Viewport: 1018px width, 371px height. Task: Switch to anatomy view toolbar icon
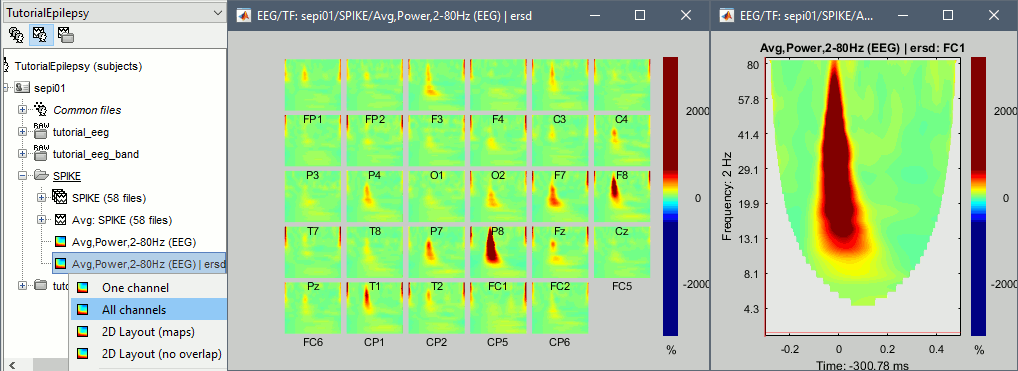pos(17,33)
